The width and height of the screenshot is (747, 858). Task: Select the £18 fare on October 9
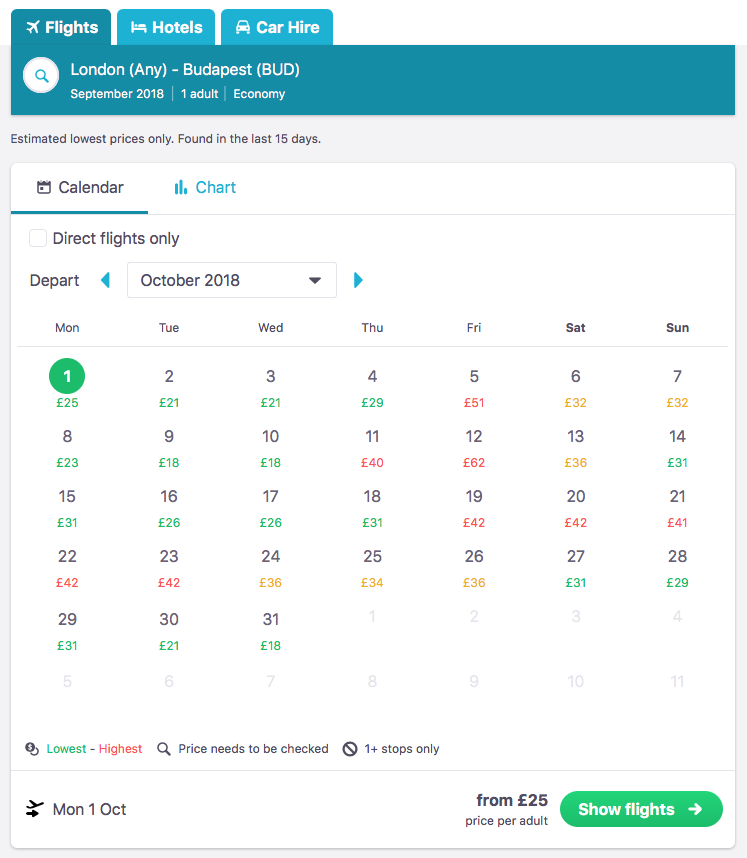click(168, 450)
